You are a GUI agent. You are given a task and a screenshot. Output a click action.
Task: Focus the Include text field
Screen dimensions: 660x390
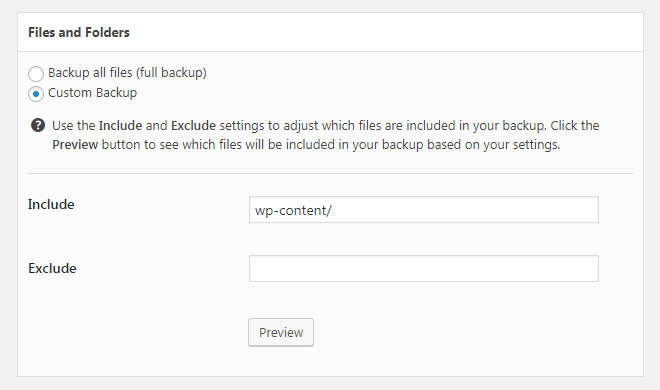coord(423,210)
